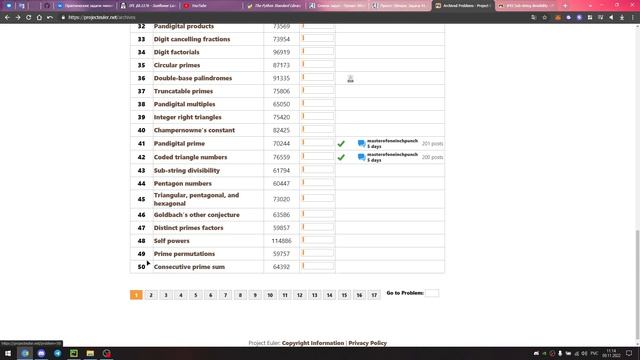Go to archive page 2

tap(151, 295)
